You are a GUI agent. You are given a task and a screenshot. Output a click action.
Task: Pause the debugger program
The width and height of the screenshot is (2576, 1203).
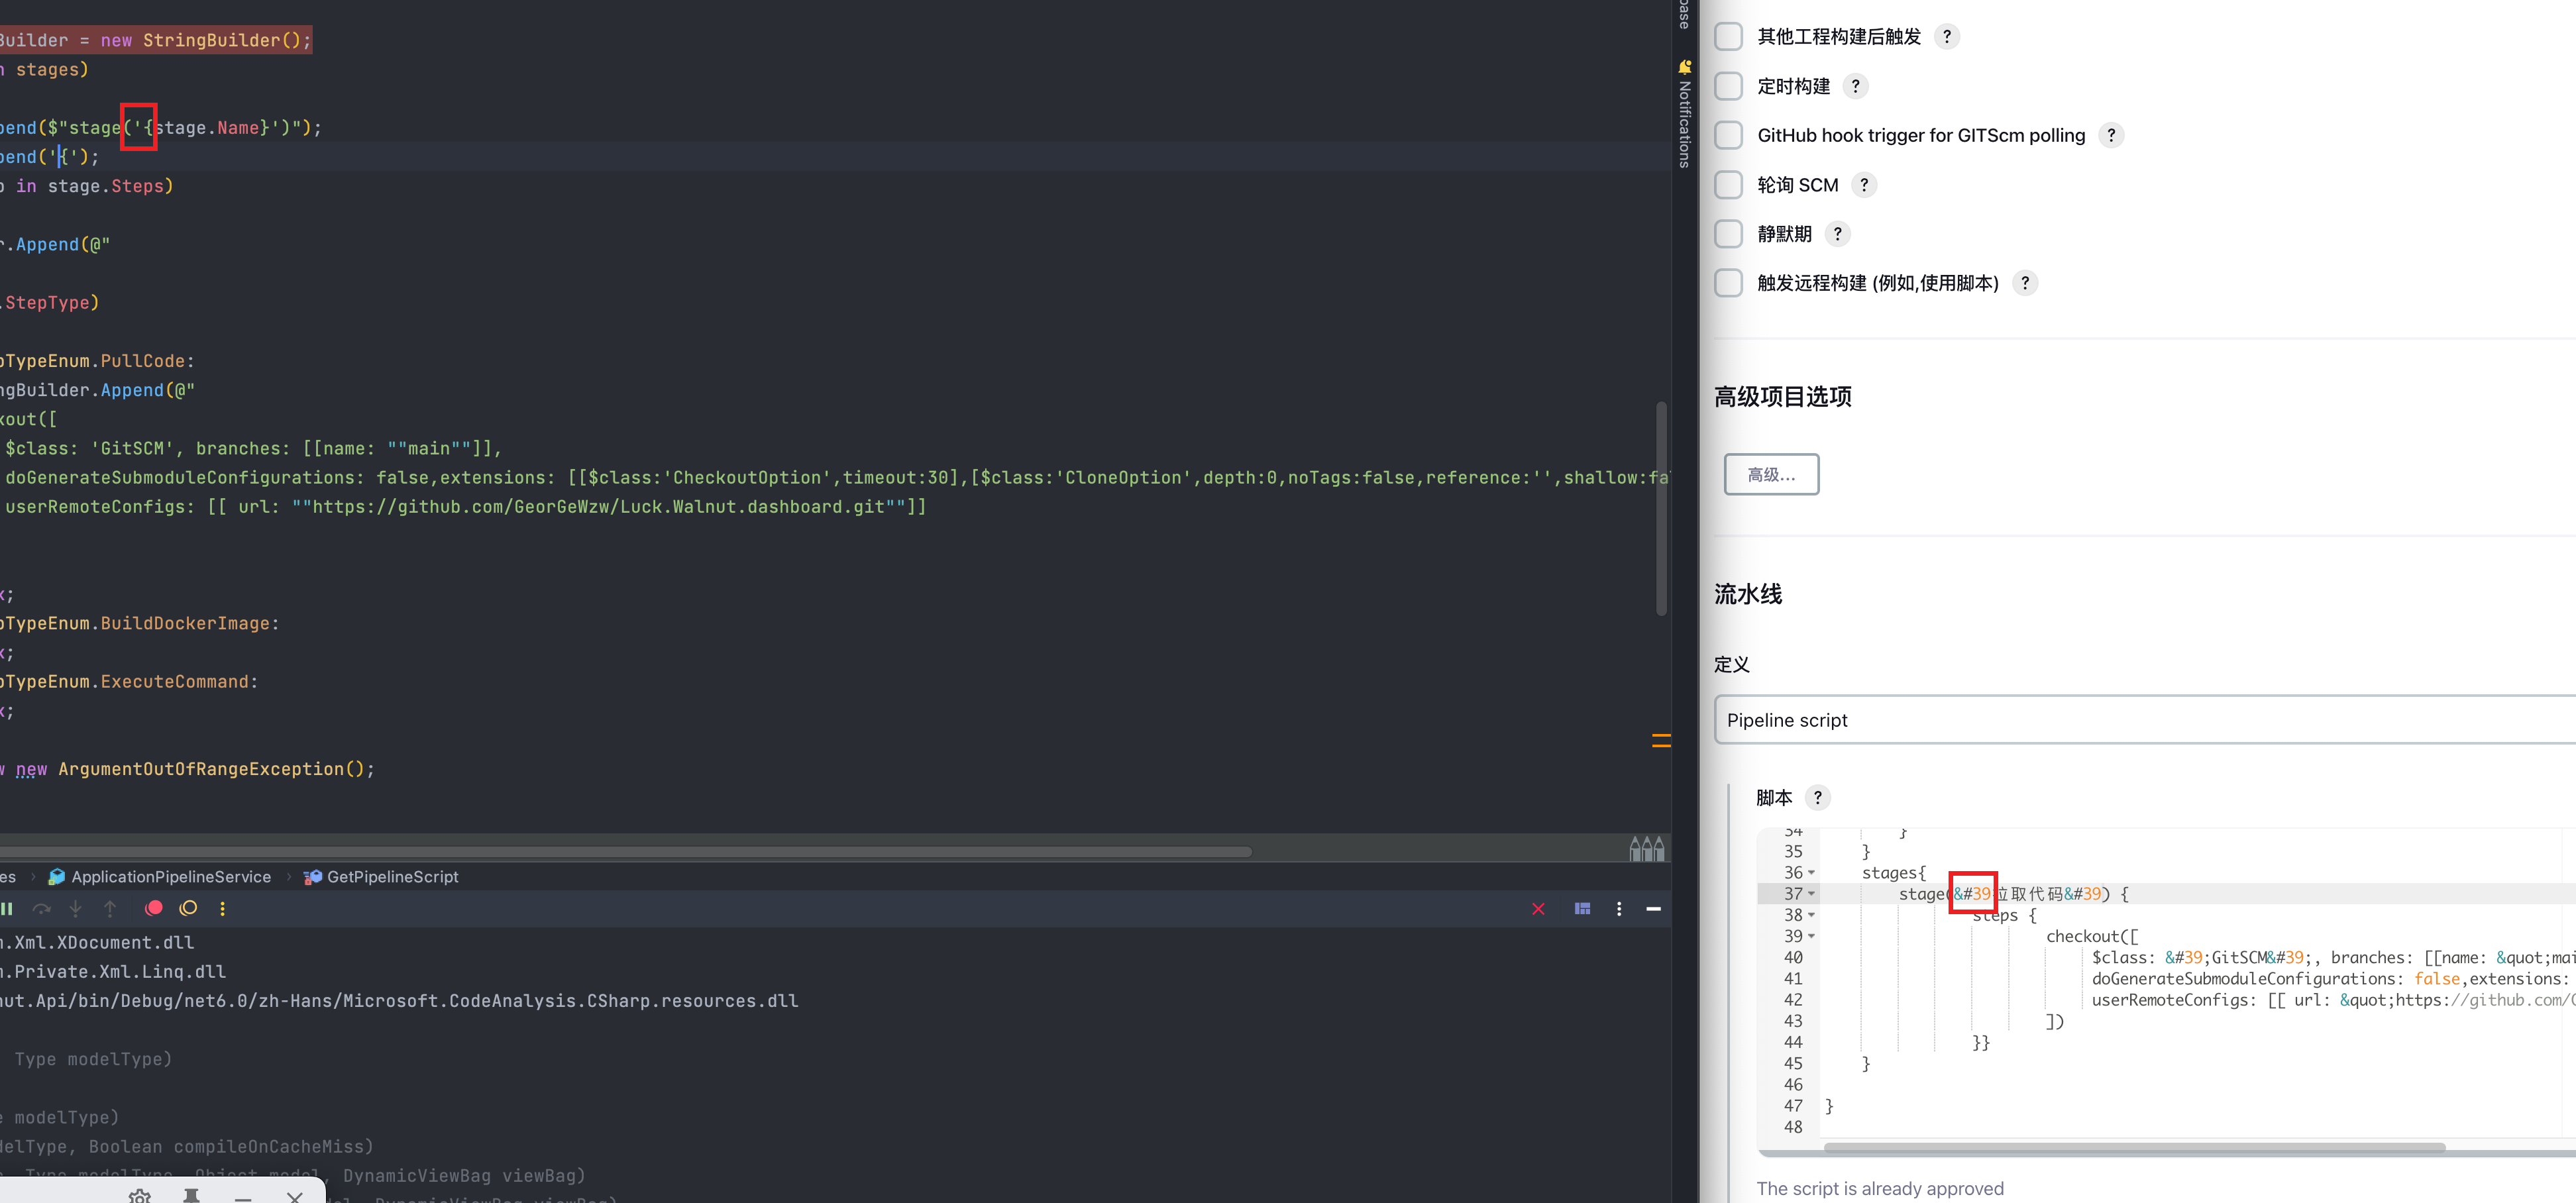7,908
